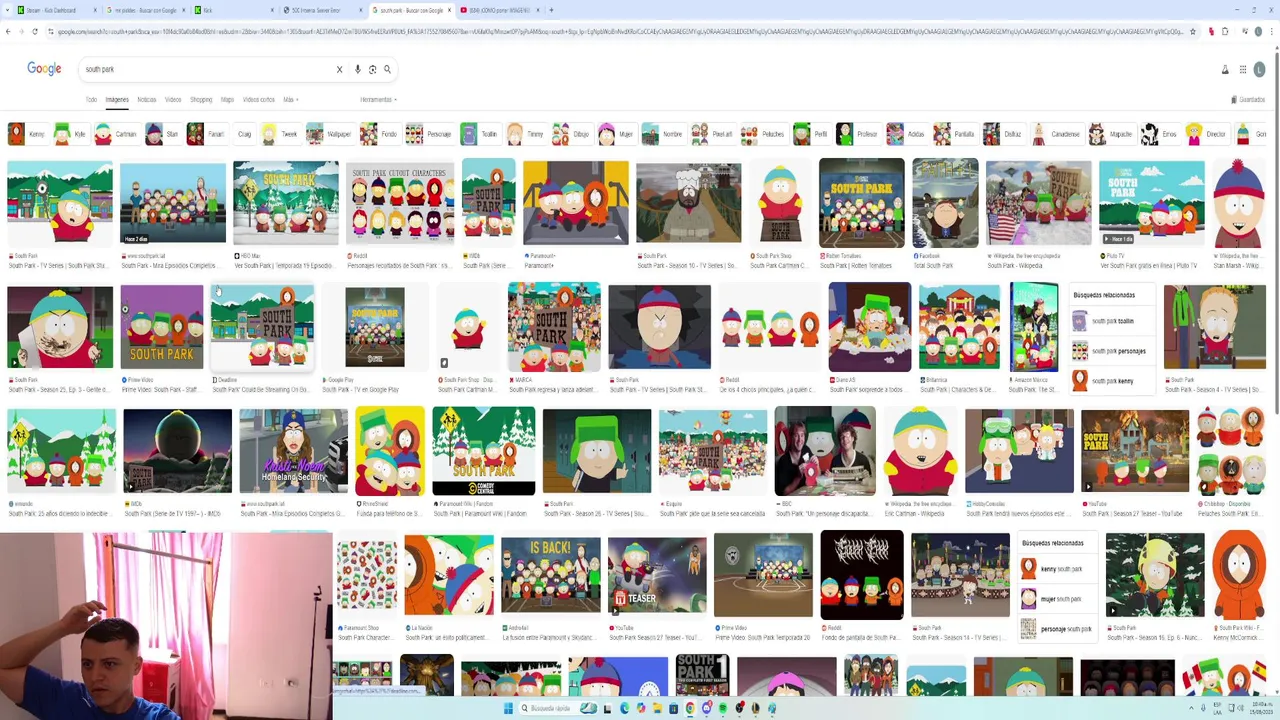The image size is (1280, 720).
Task: Open the 'IS BACK!' South Park thumbnail
Action: pos(551,575)
